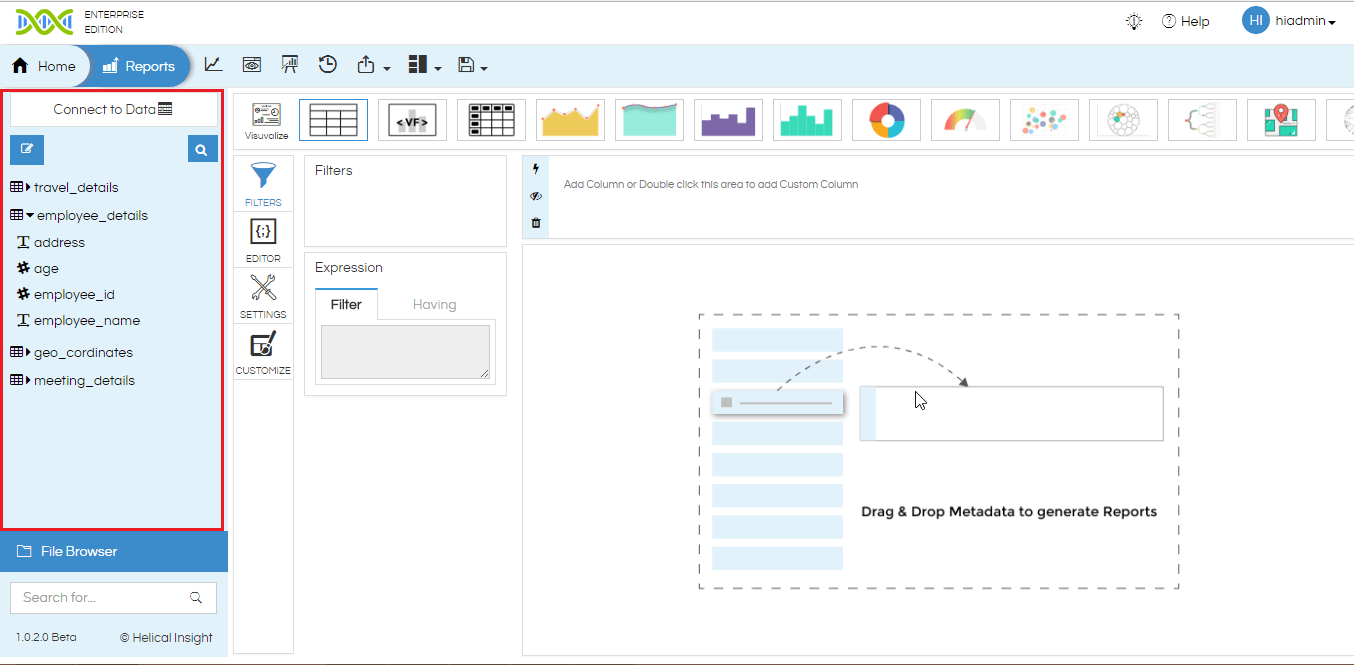
Task: Select the map pin visualization
Action: click(1281, 120)
